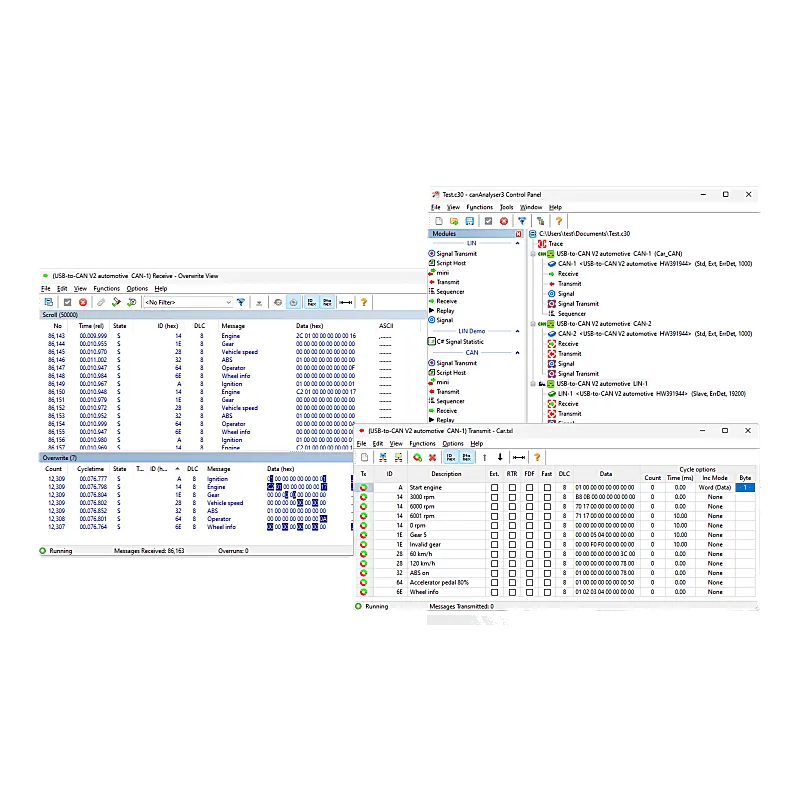Enable the Ext. checkbox for Start engine
The width and height of the screenshot is (800, 800).
[x=494, y=487]
